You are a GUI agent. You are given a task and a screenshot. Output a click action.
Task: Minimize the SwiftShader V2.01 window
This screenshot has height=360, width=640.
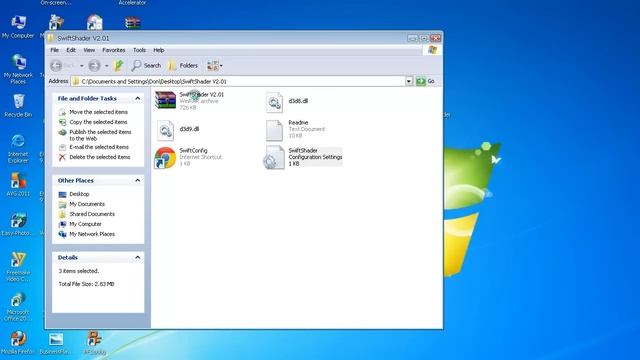tap(412, 38)
